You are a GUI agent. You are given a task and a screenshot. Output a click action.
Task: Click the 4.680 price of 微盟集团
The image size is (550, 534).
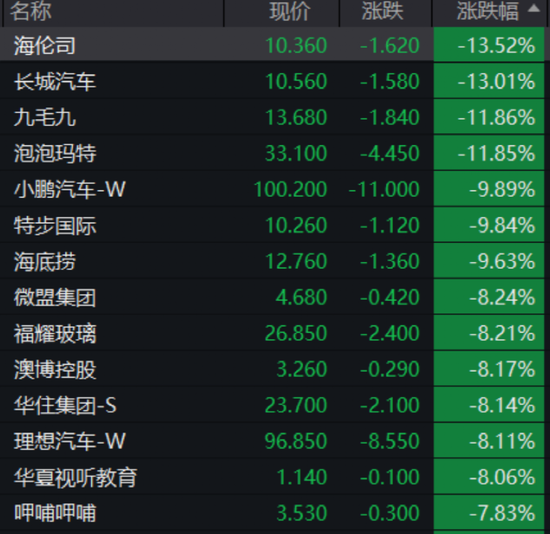(x=301, y=297)
